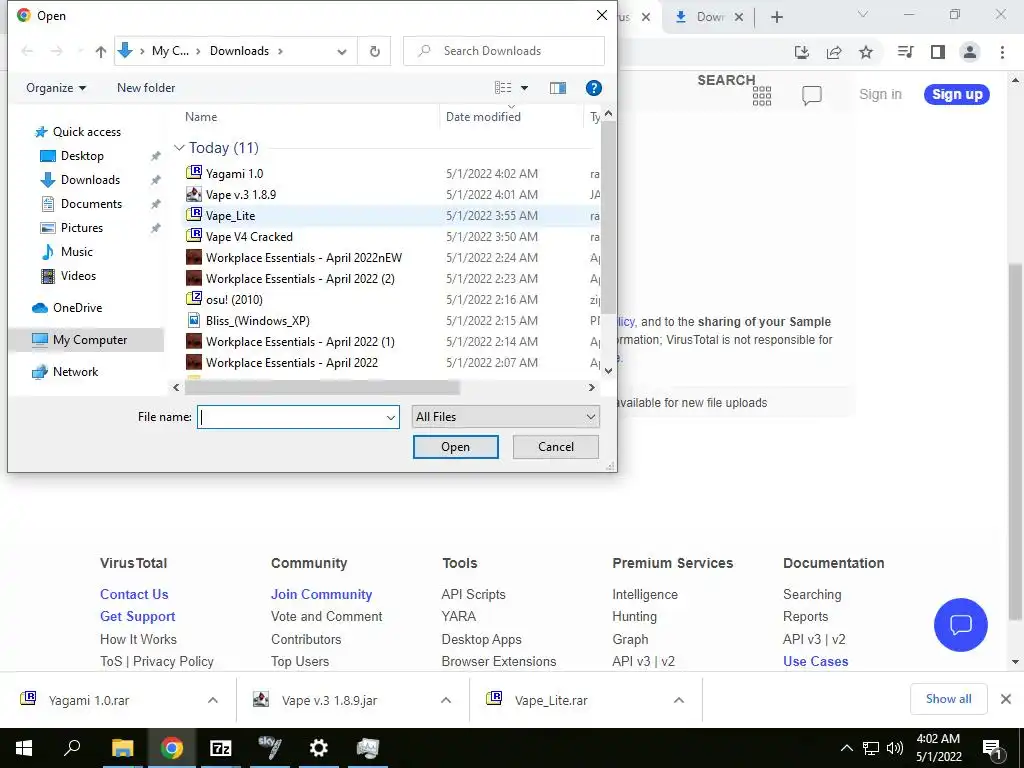Open Chrome side panel icon
This screenshot has height=768, width=1024.
tap(938, 52)
